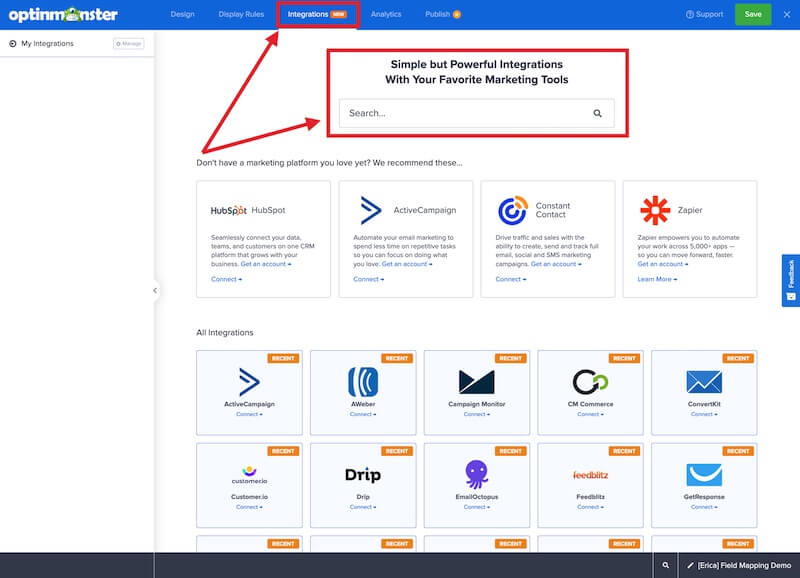Switch to Display Rules tab

[x=241, y=14]
